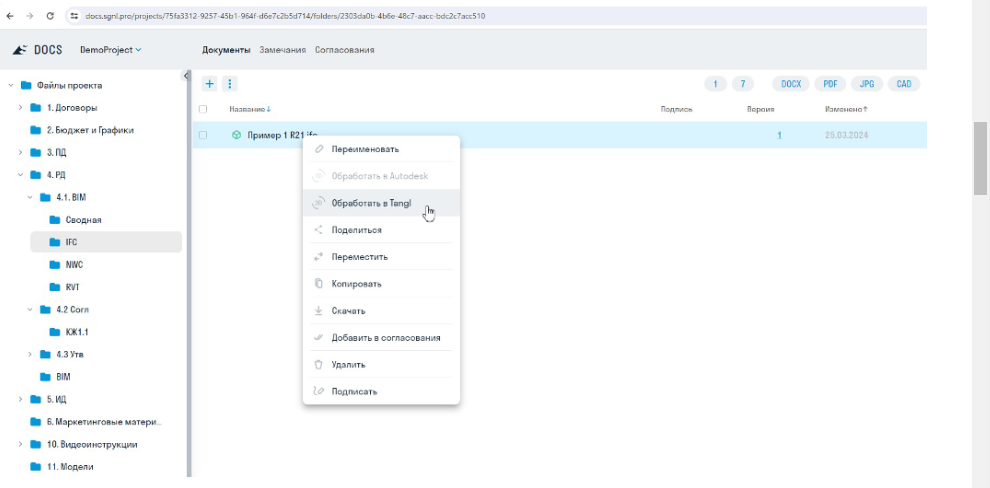This screenshot has height=488, width=990.
Task: Expand the 1. Договоры folder
Action: click(20, 107)
